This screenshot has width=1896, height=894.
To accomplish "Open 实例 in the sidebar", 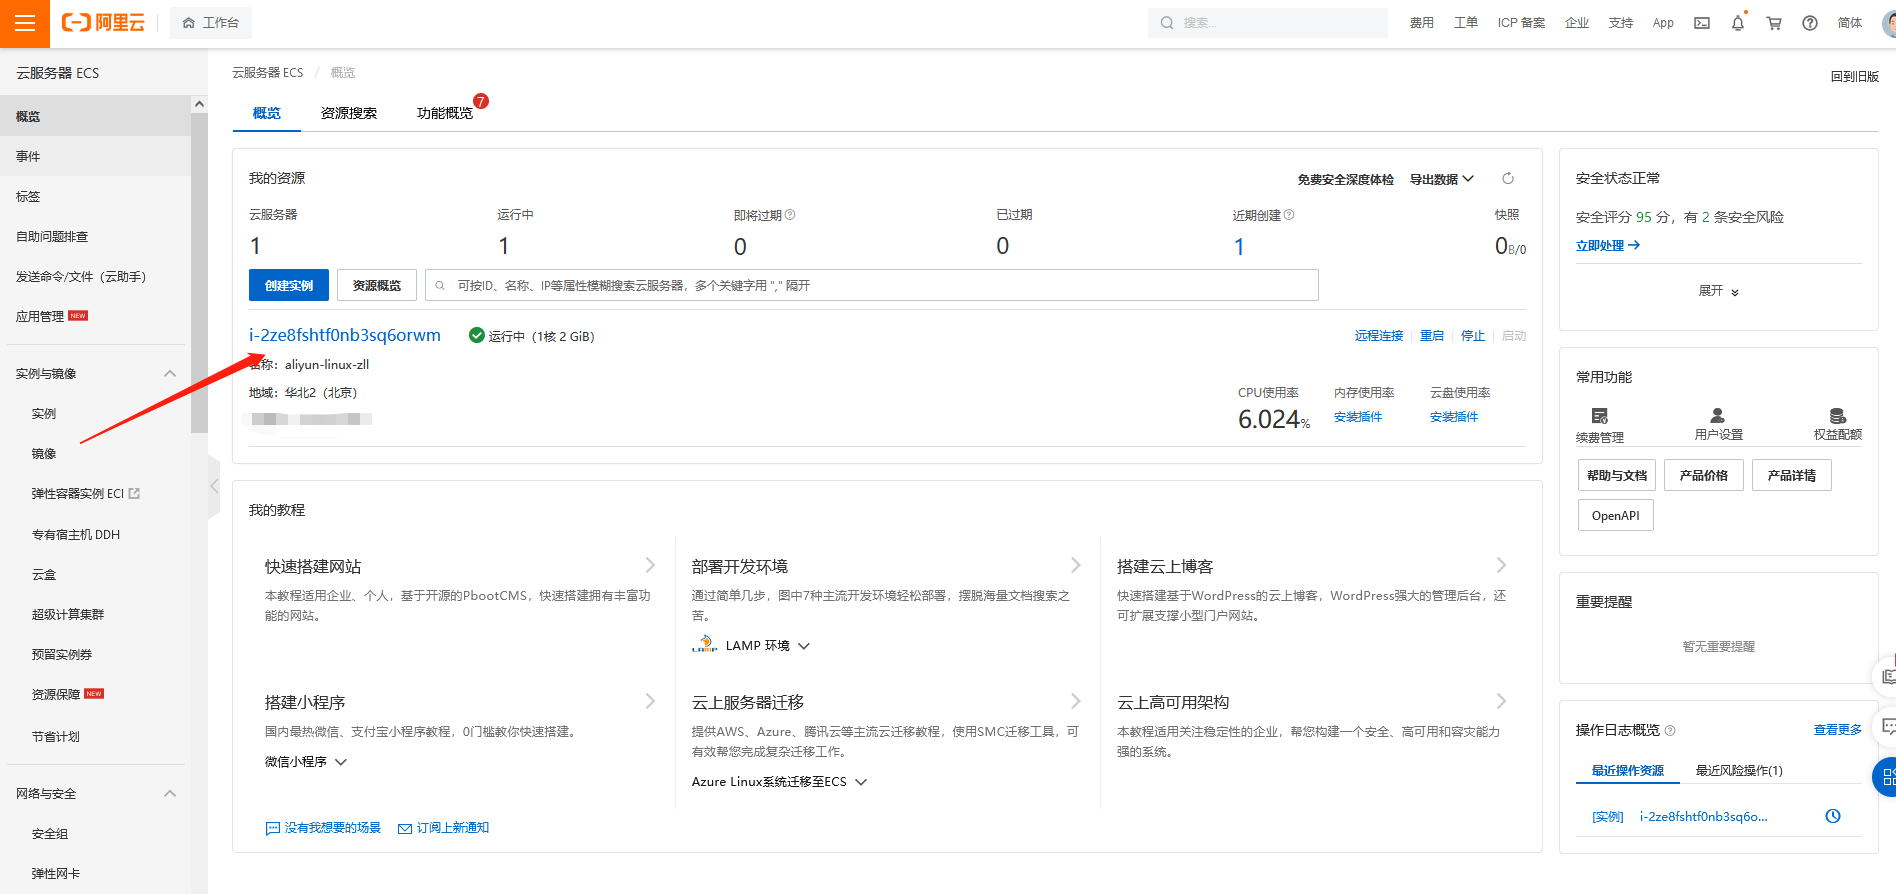I will click(44, 413).
